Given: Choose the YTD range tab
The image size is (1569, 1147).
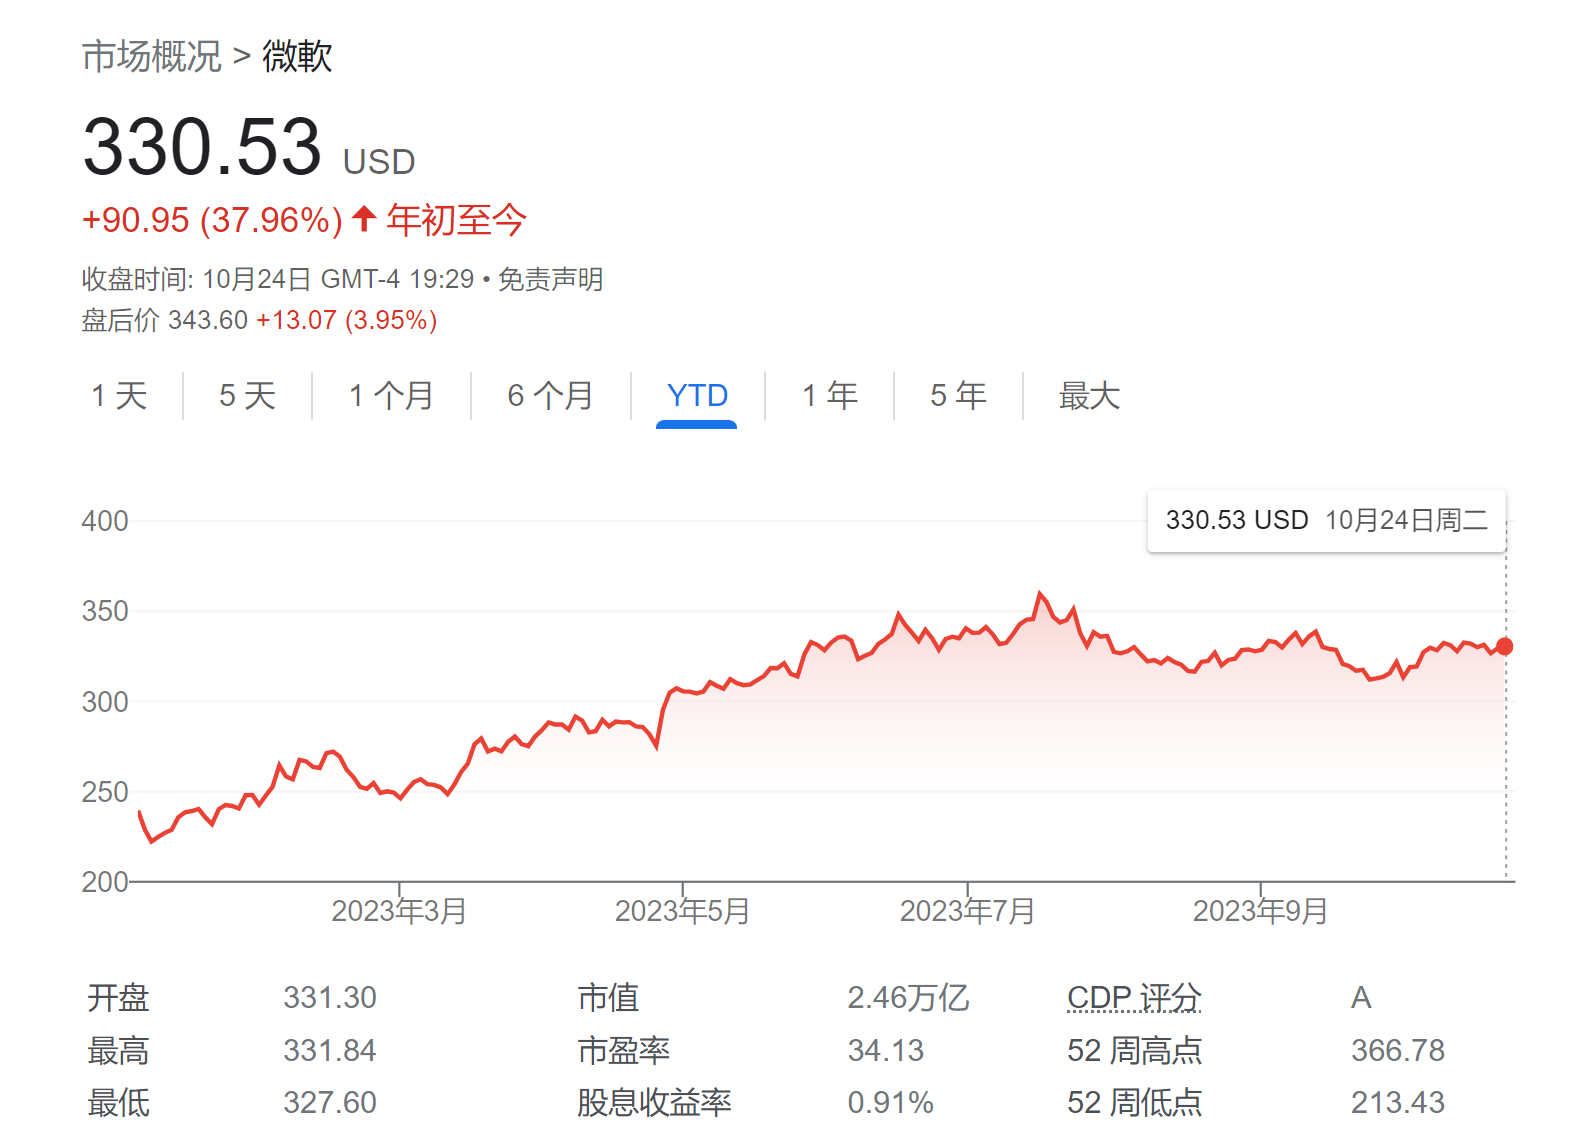Looking at the screenshot, I should [x=697, y=396].
